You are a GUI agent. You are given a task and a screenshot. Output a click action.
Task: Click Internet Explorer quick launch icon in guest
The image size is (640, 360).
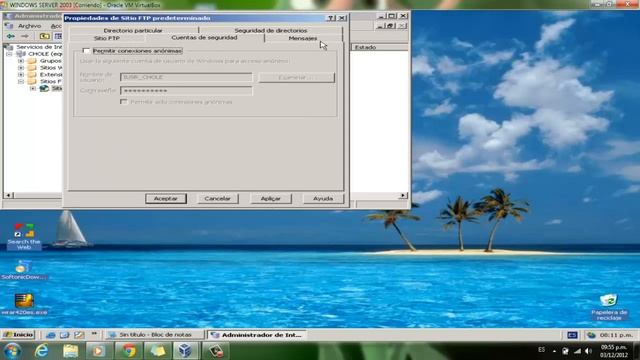(51, 335)
